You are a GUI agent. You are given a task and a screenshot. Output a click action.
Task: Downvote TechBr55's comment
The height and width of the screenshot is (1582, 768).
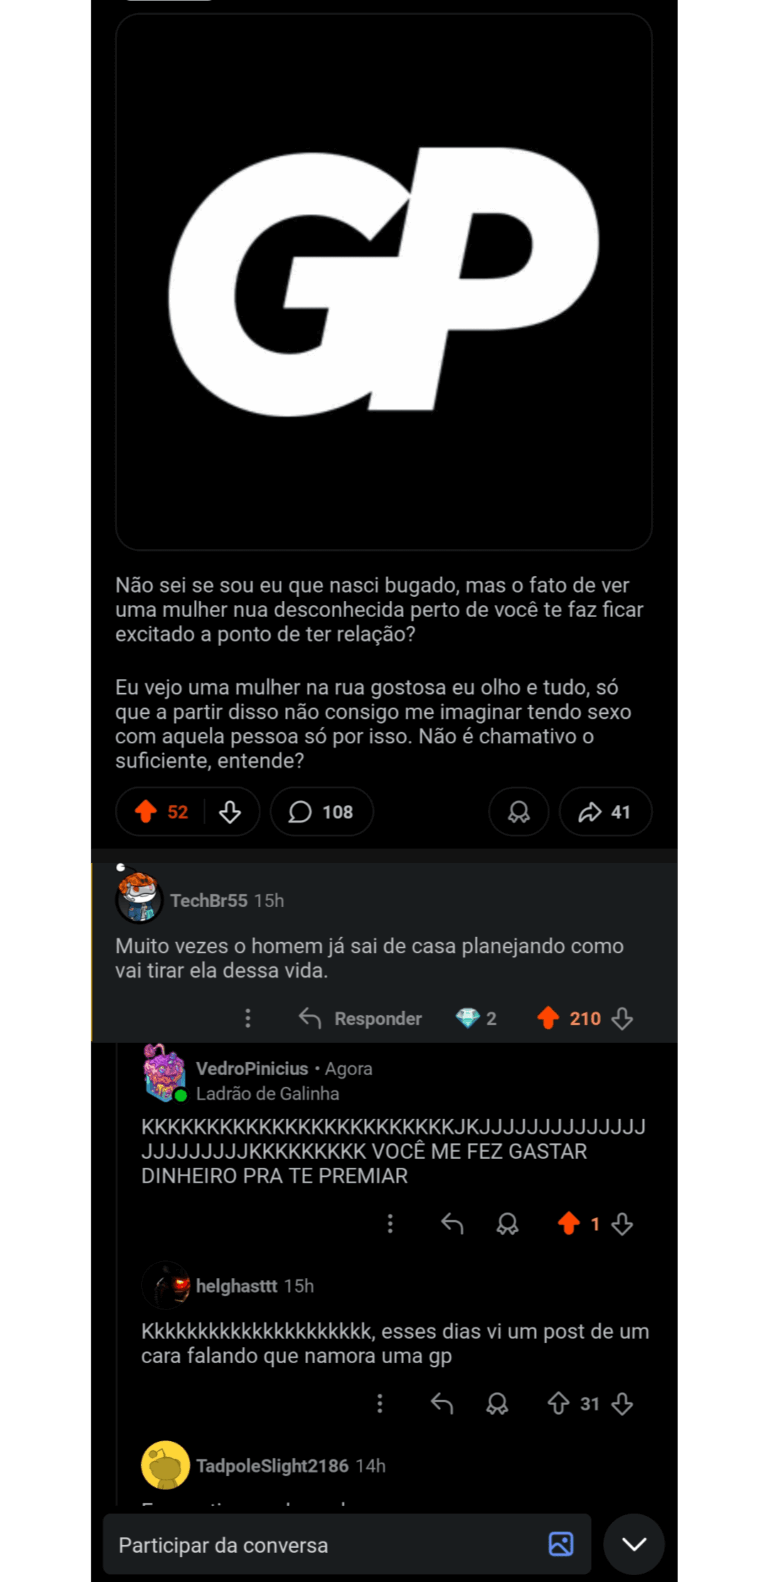622,1018
